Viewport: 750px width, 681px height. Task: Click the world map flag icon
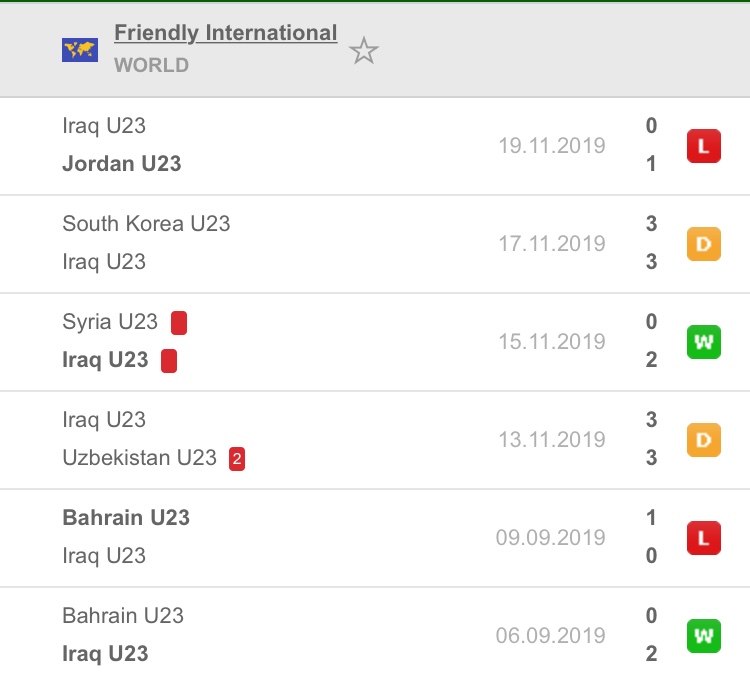(80, 50)
